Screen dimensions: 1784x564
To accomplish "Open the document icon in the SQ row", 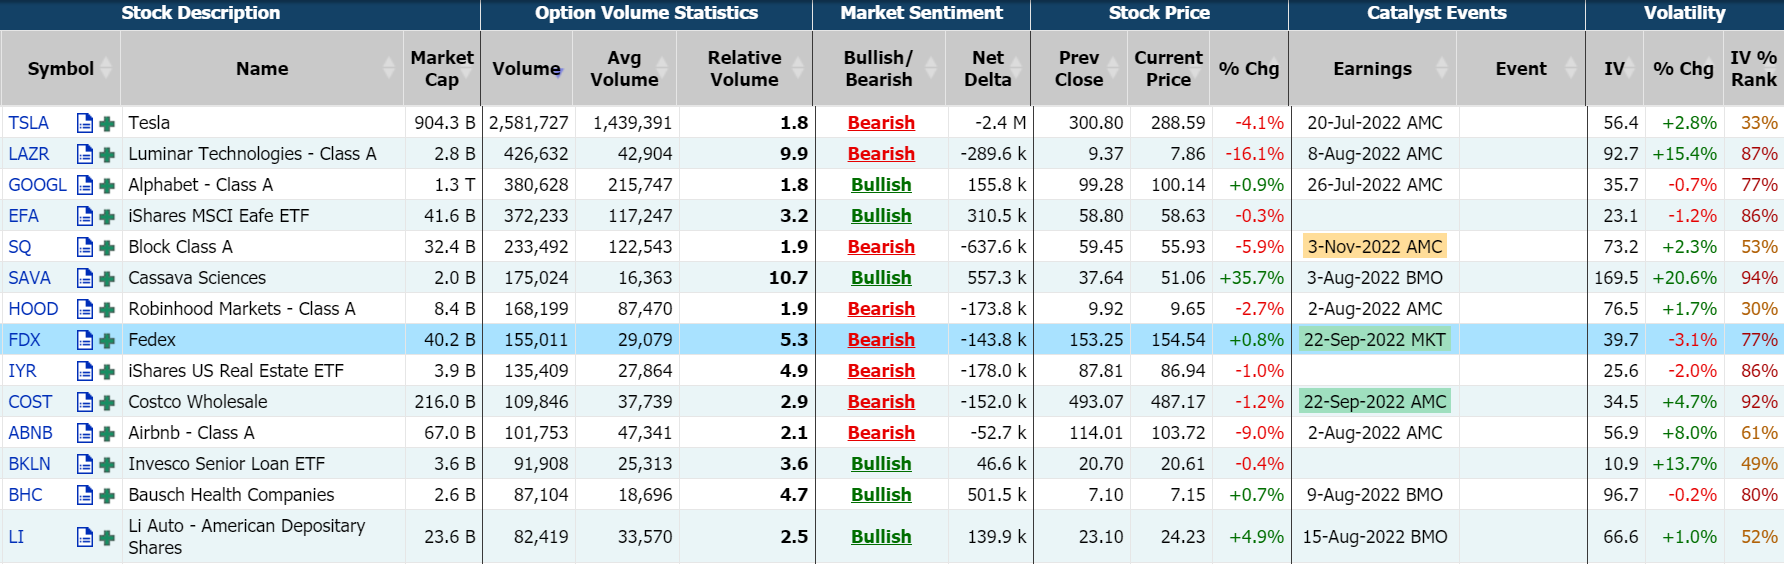I will point(85,247).
